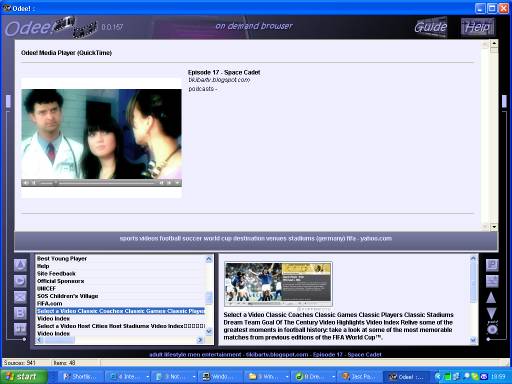Click the list's scroll-up arrow
The height and width of the screenshot is (384, 512).
[x=209, y=259]
